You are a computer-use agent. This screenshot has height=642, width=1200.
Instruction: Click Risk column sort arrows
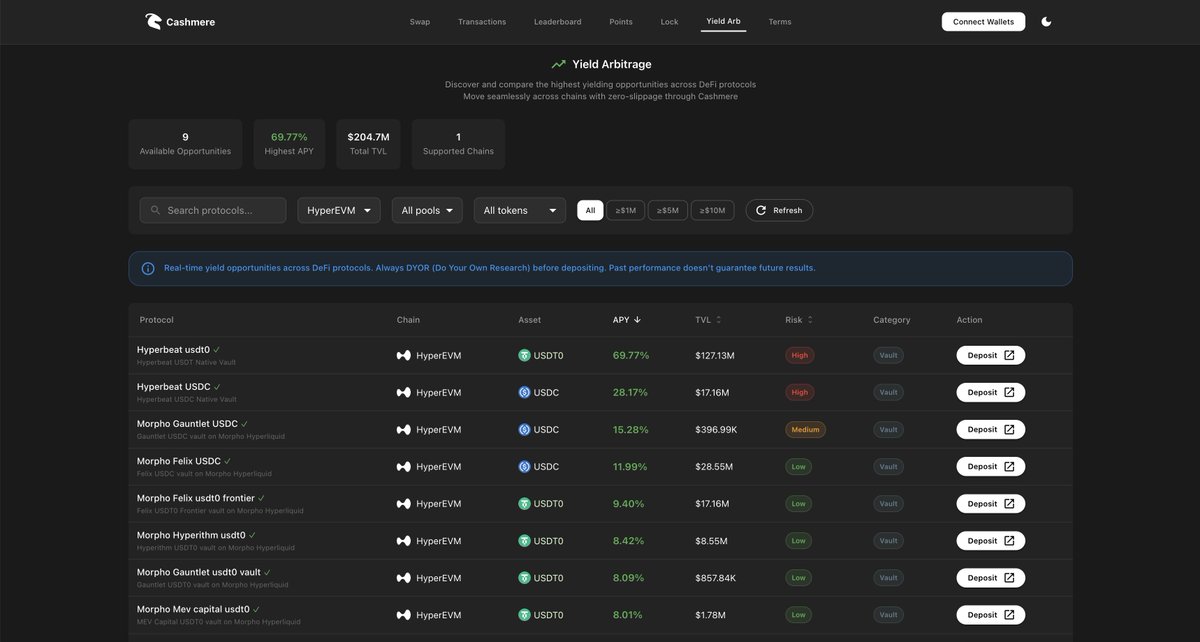tap(810, 320)
